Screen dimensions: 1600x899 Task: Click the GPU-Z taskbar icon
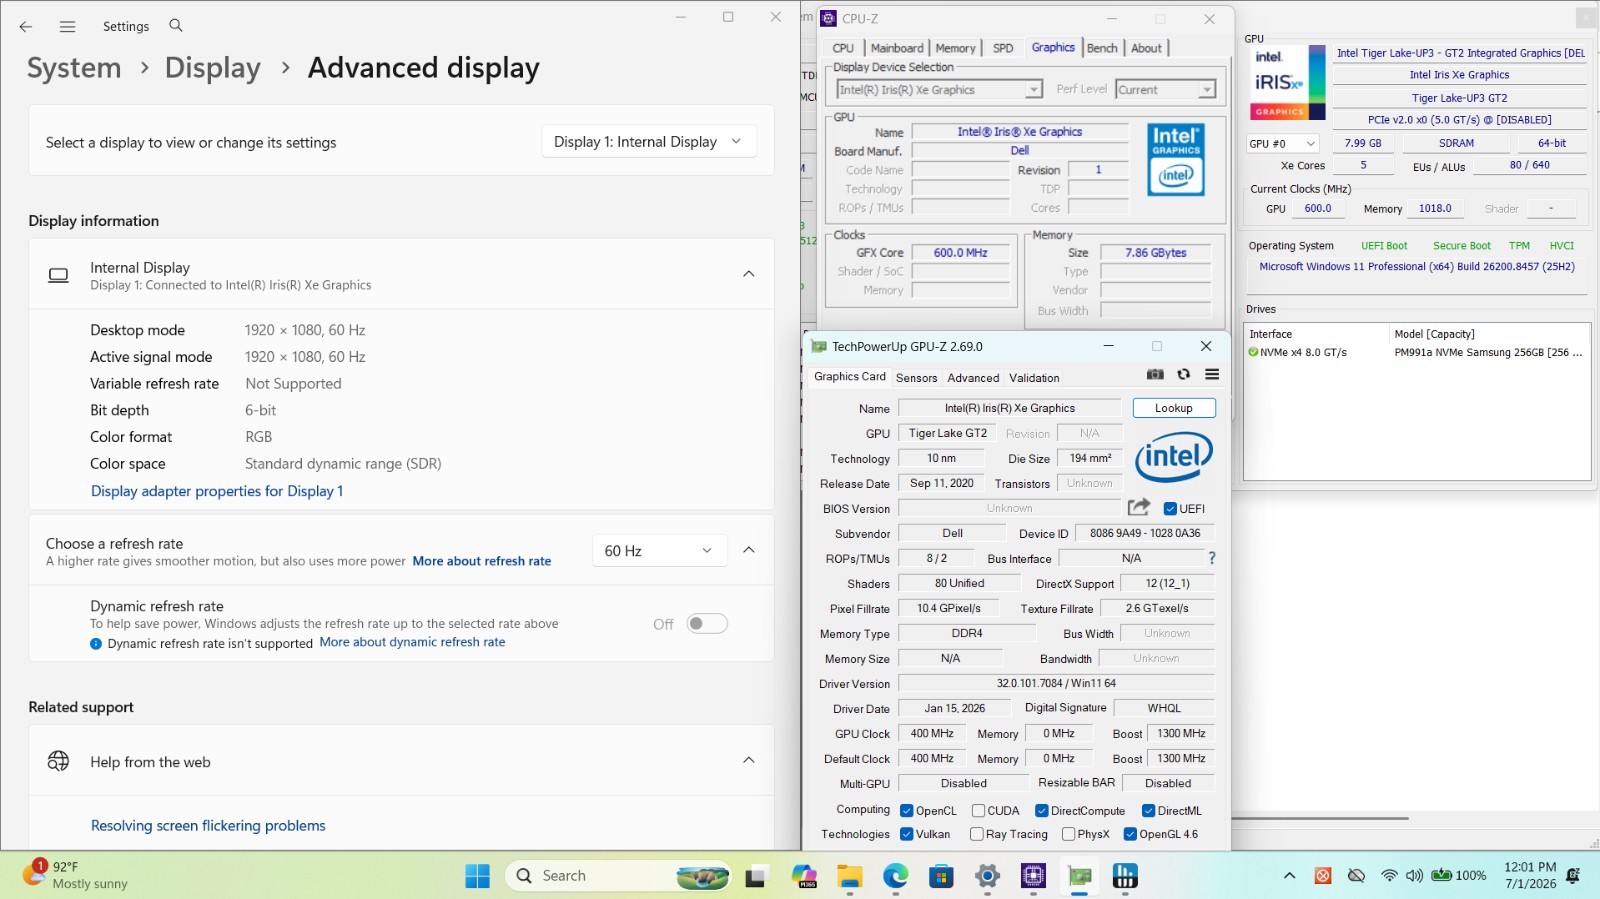(x=1079, y=876)
